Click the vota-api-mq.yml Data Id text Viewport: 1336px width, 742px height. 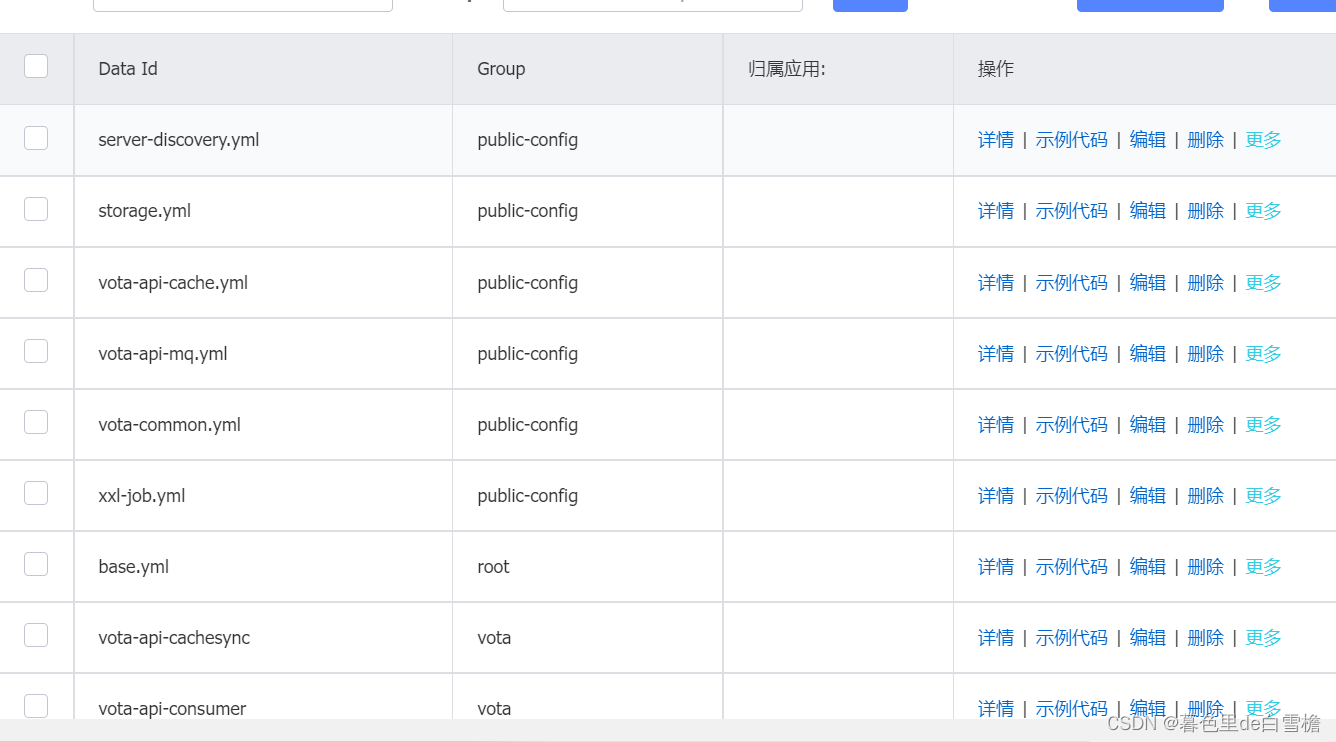coord(163,354)
